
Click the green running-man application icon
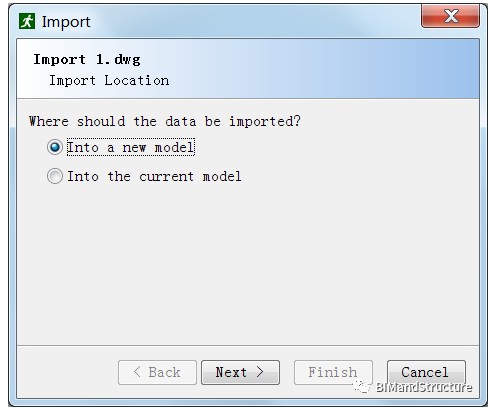pos(27,21)
